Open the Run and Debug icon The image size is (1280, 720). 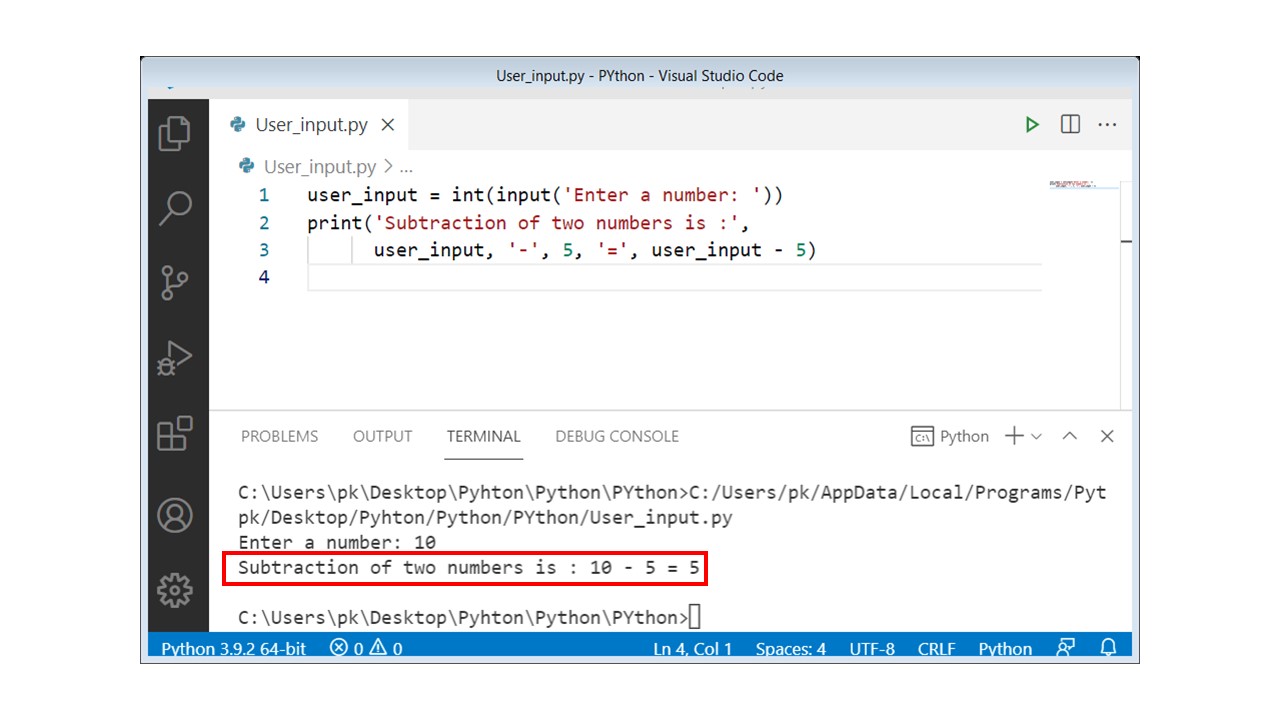click(x=176, y=356)
